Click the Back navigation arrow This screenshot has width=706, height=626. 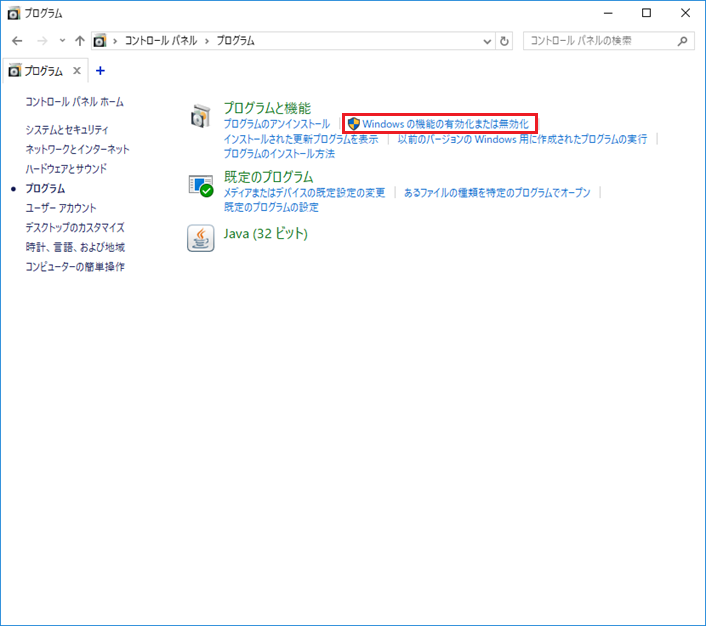point(17,41)
